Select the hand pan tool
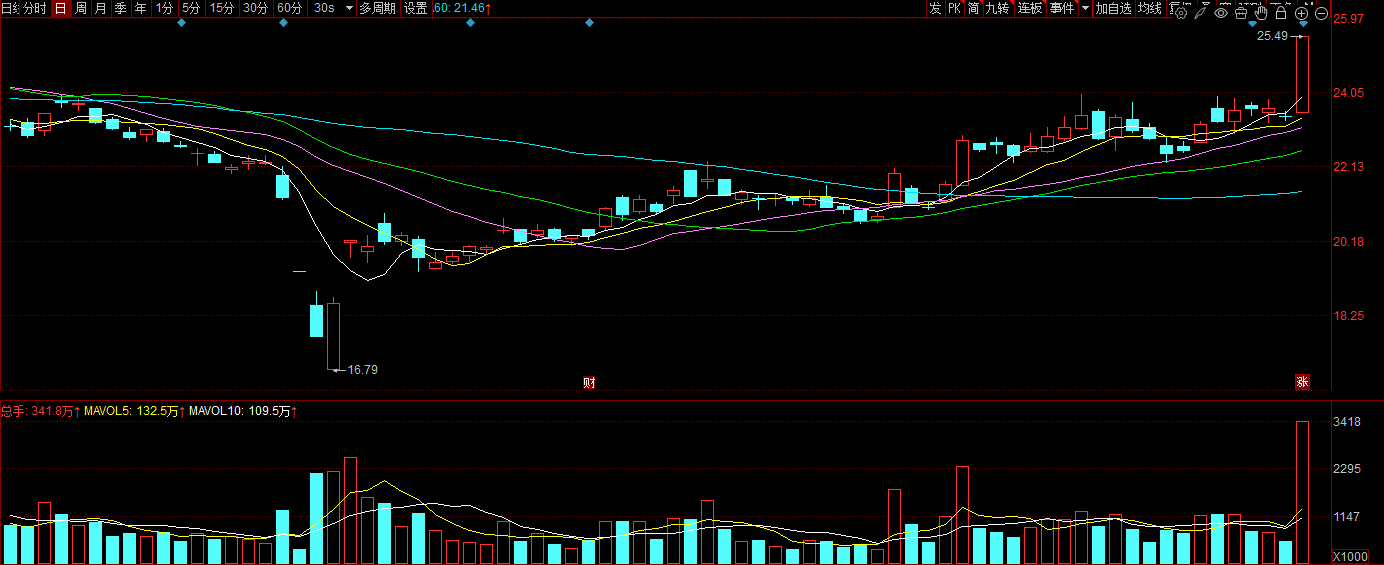1384x565 pixels. (x=1261, y=13)
